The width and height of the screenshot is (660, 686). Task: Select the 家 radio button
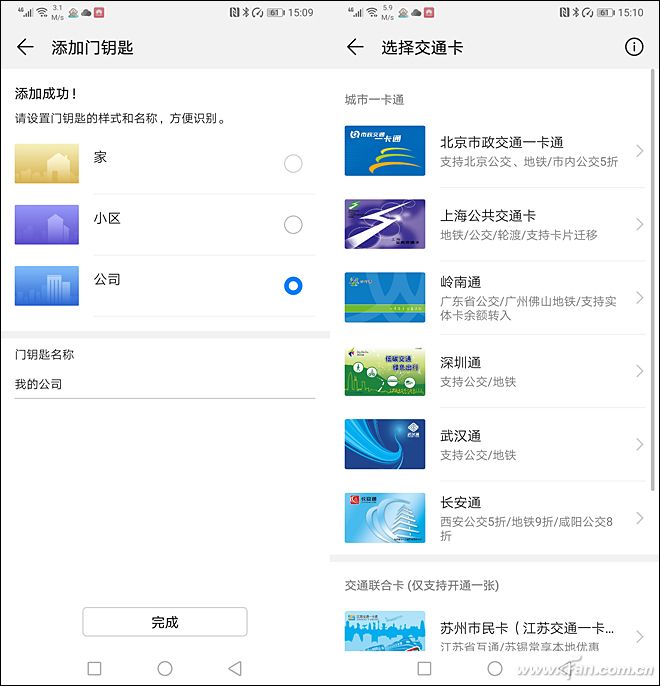tap(293, 164)
